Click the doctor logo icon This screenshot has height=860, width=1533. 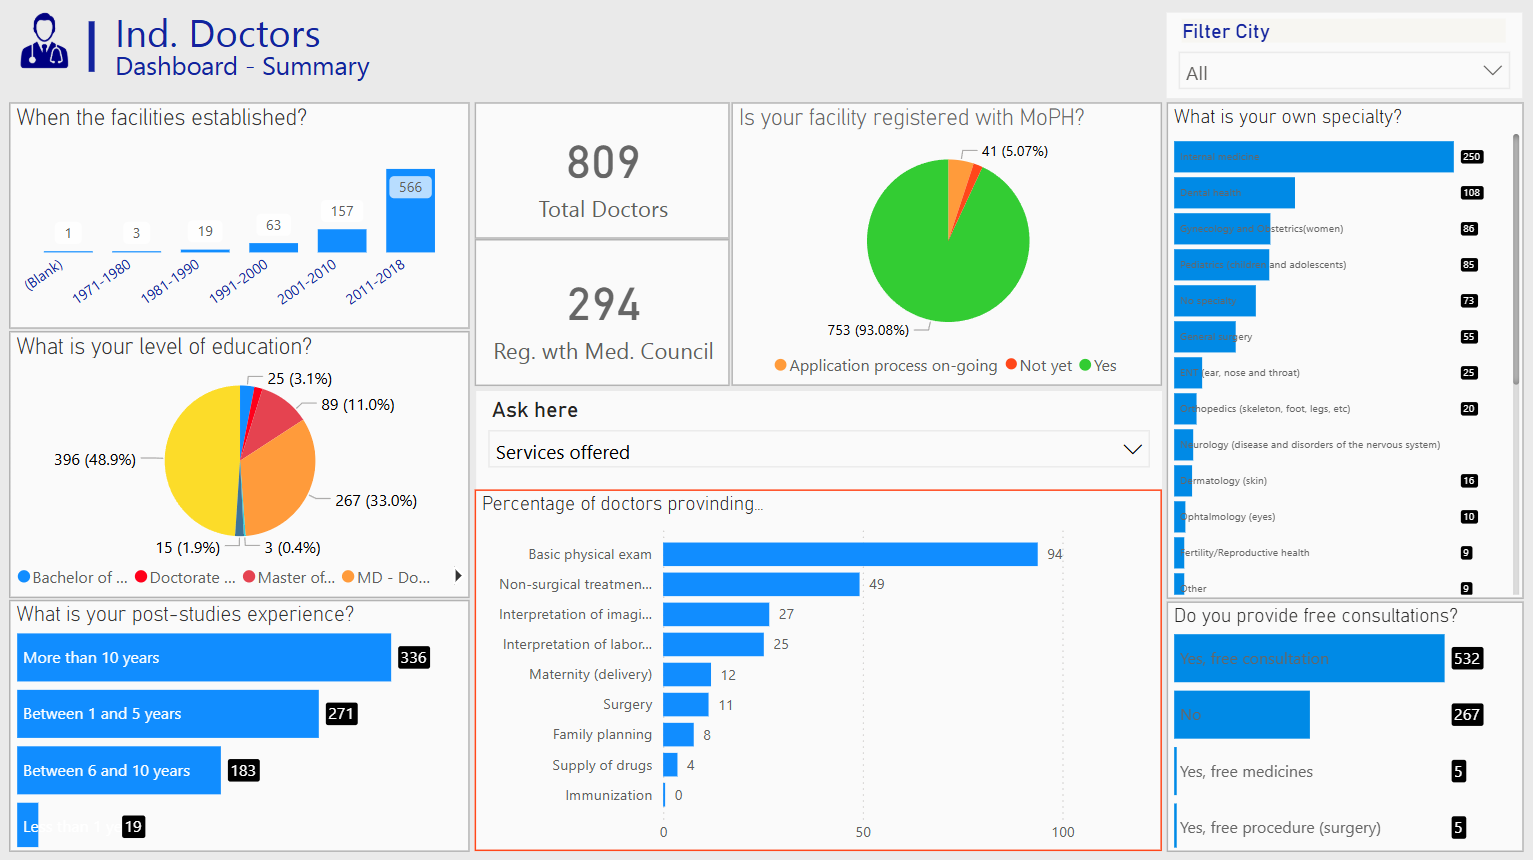[x=44, y=42]
